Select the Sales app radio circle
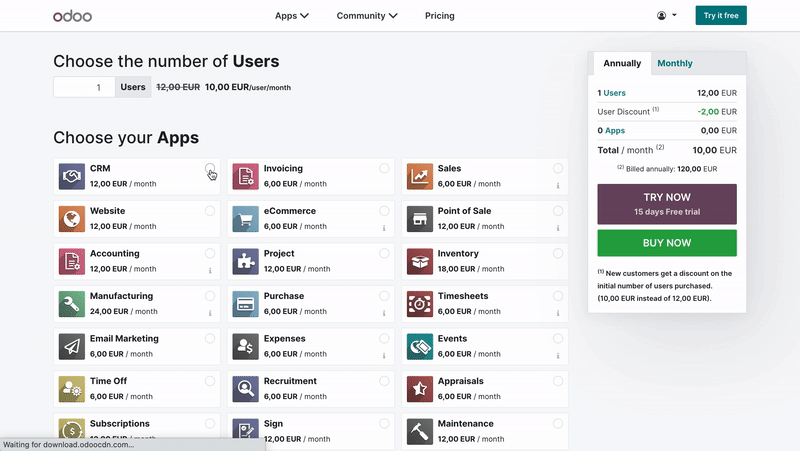Image resolution: width=800 pixels, height=451 pixels. click(558, 168)
